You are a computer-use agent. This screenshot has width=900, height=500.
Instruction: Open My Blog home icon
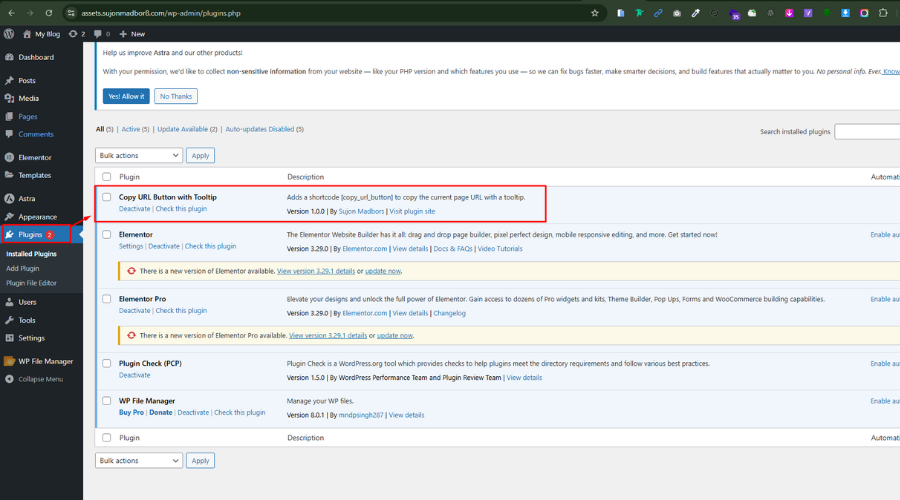27,34
